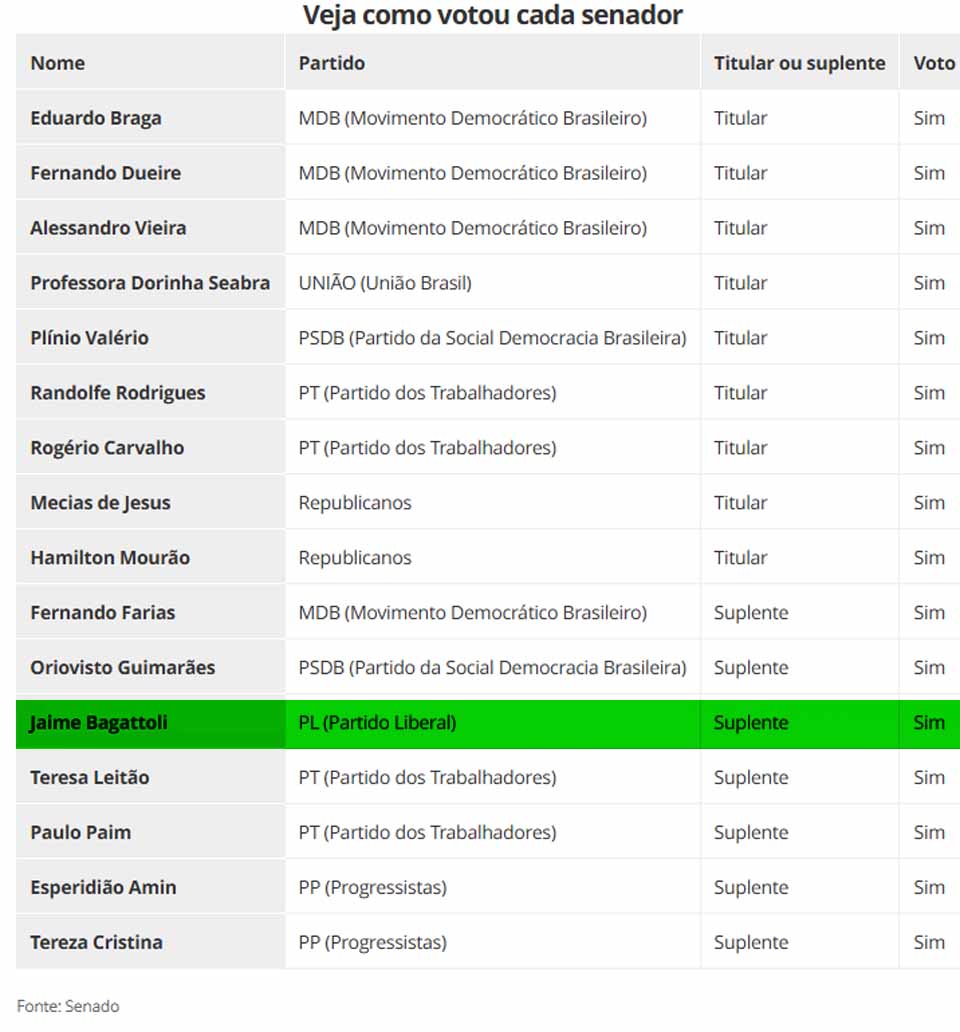Click the Titular ou suplente column header
The image size is (960, 1032).
point(799,63)
